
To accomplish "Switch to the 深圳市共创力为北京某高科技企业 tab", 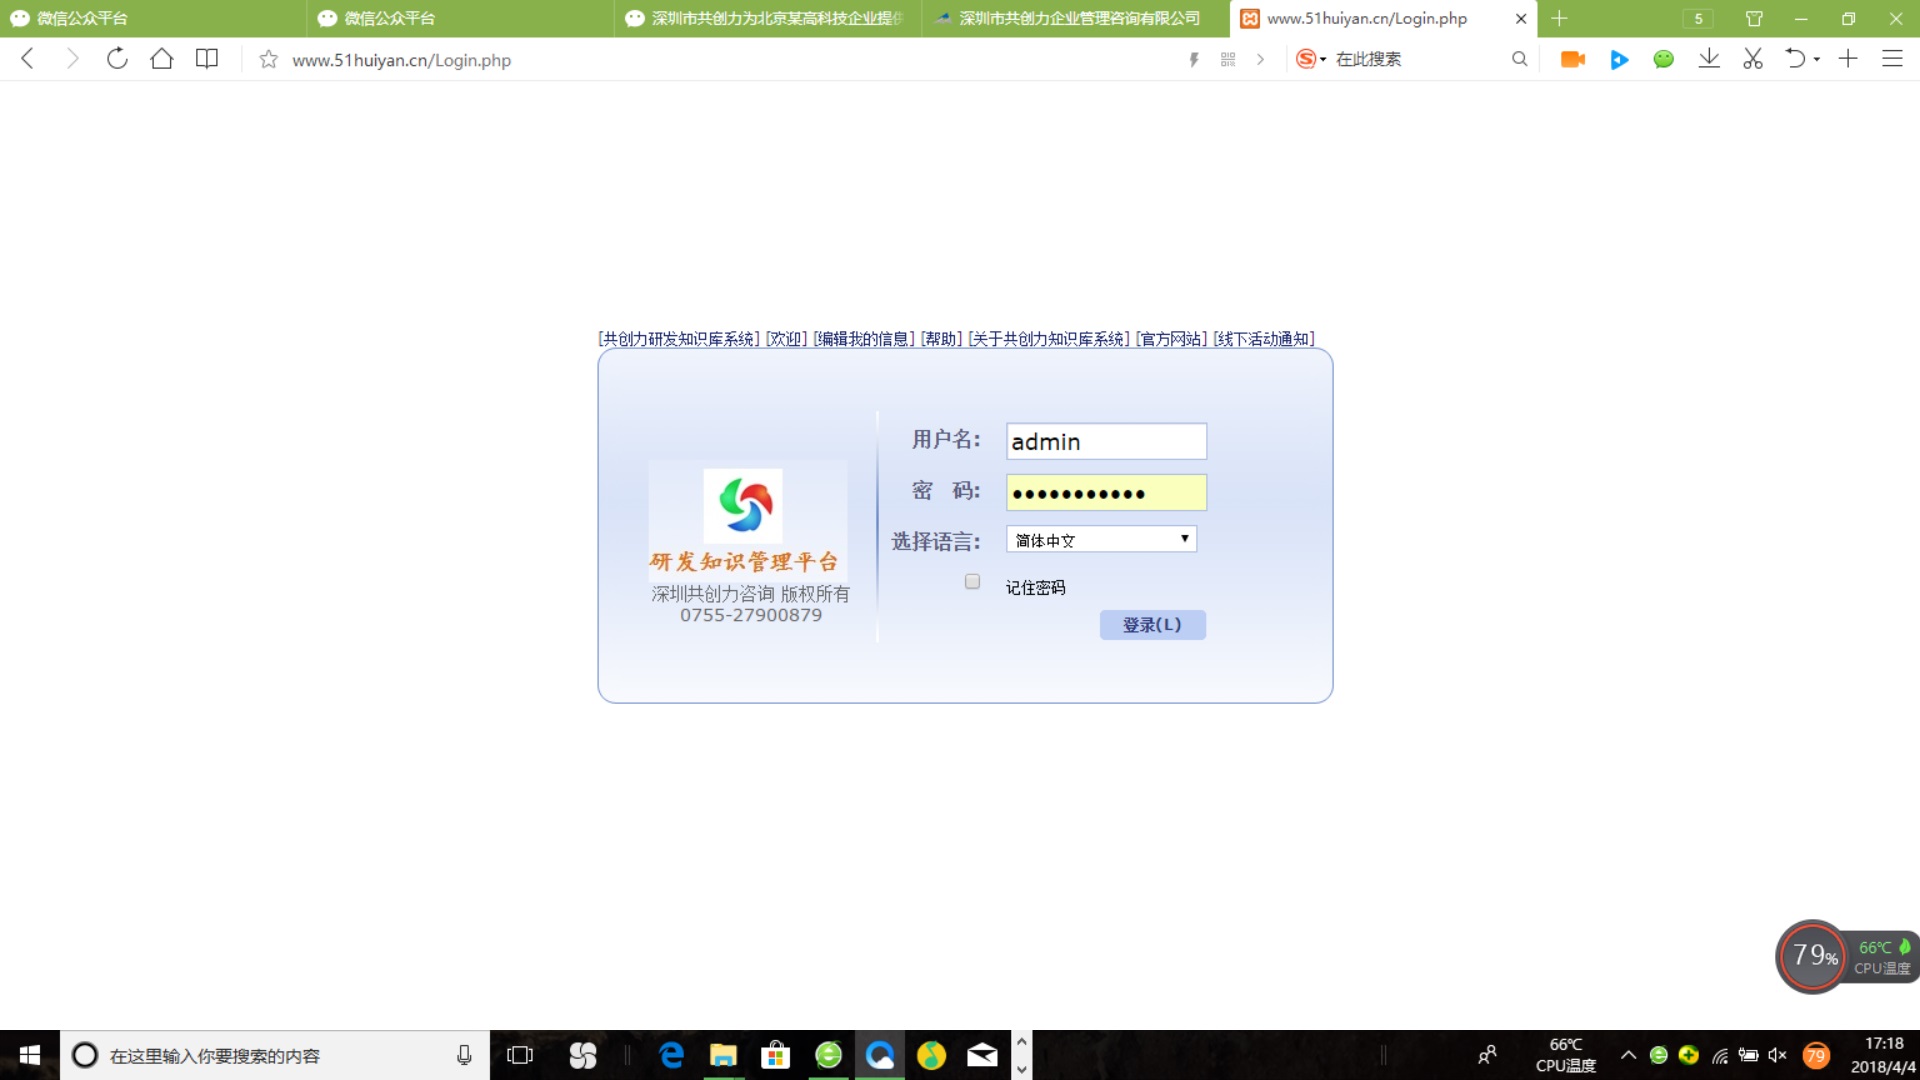I will [768, 18].
